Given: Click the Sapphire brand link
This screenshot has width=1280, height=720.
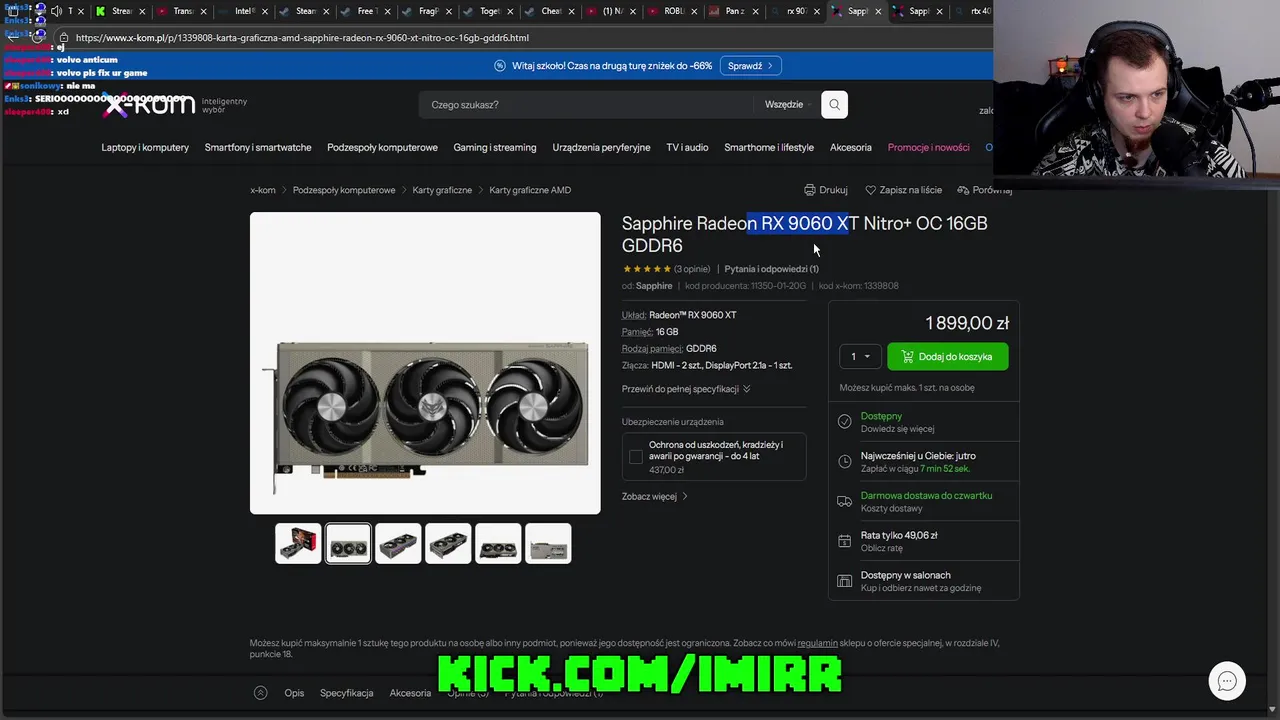Looking at the screenshot, I should point(654,286).
